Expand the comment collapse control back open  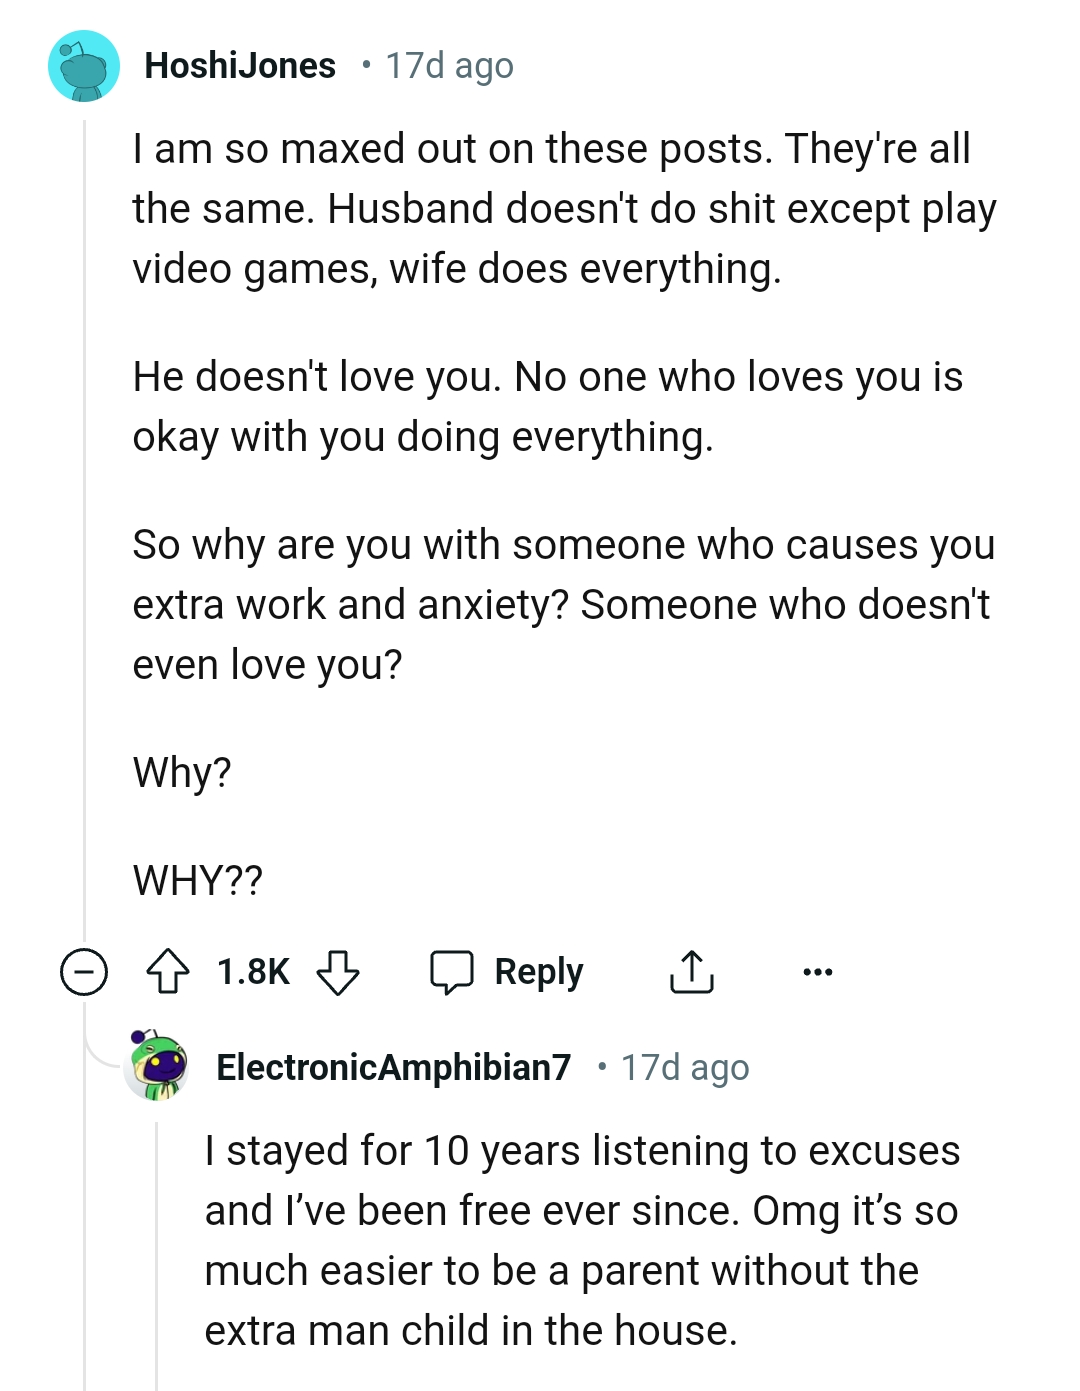tap(83, 970)
